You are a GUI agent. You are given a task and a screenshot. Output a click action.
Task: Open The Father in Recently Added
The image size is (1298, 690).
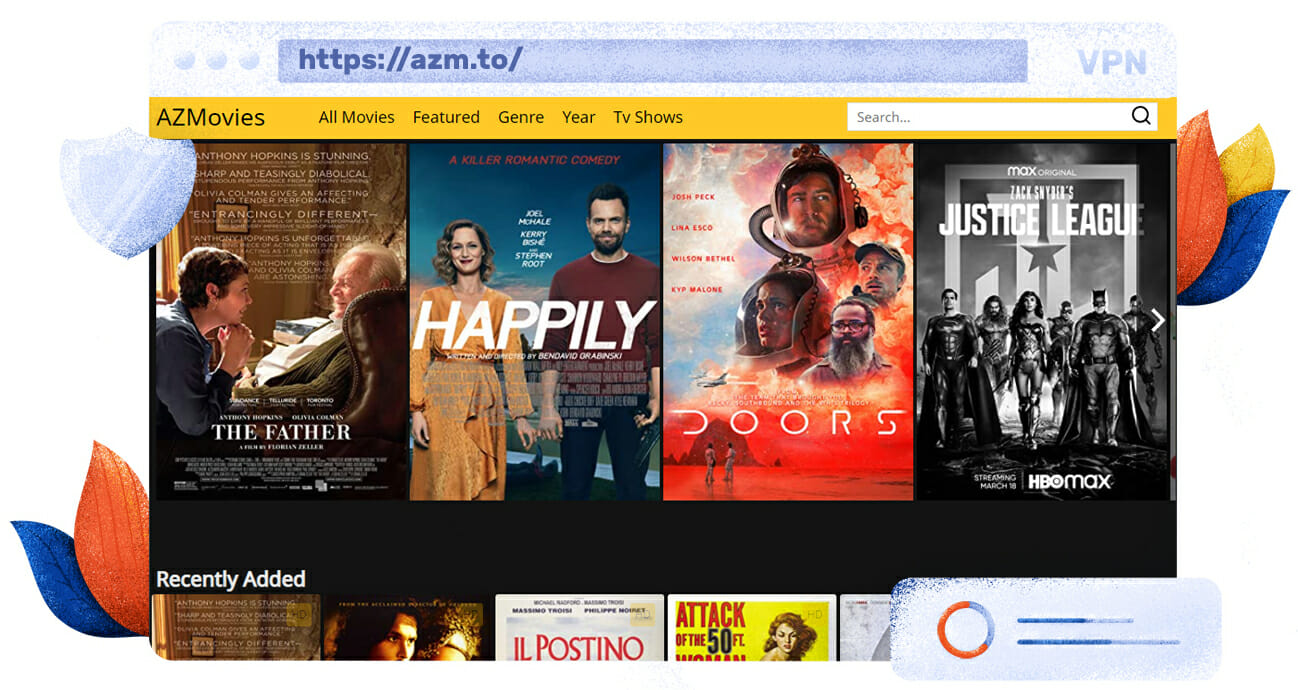point(236,628)
